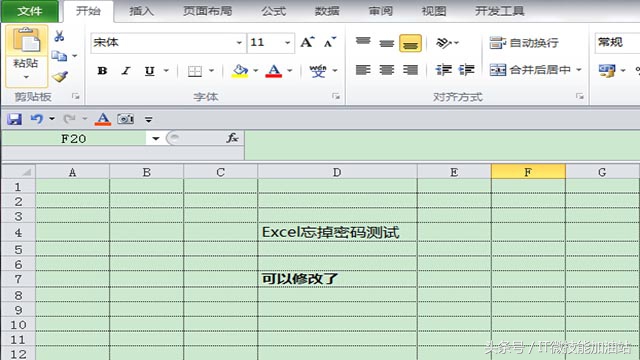Switch to the 数据 tab
Image resolution: width=640 pixels, height=360 pixels.
[x=327, y=11]
